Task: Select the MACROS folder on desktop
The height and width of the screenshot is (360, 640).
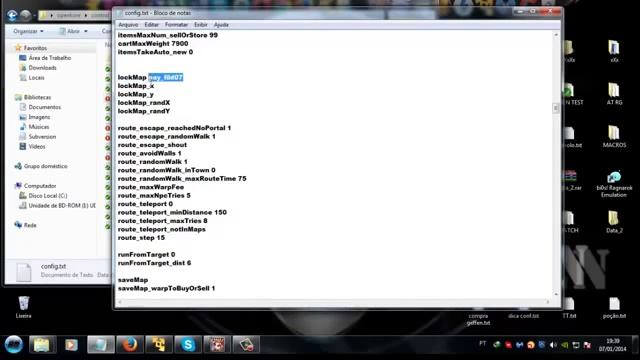Action: [x=614, y=136]
